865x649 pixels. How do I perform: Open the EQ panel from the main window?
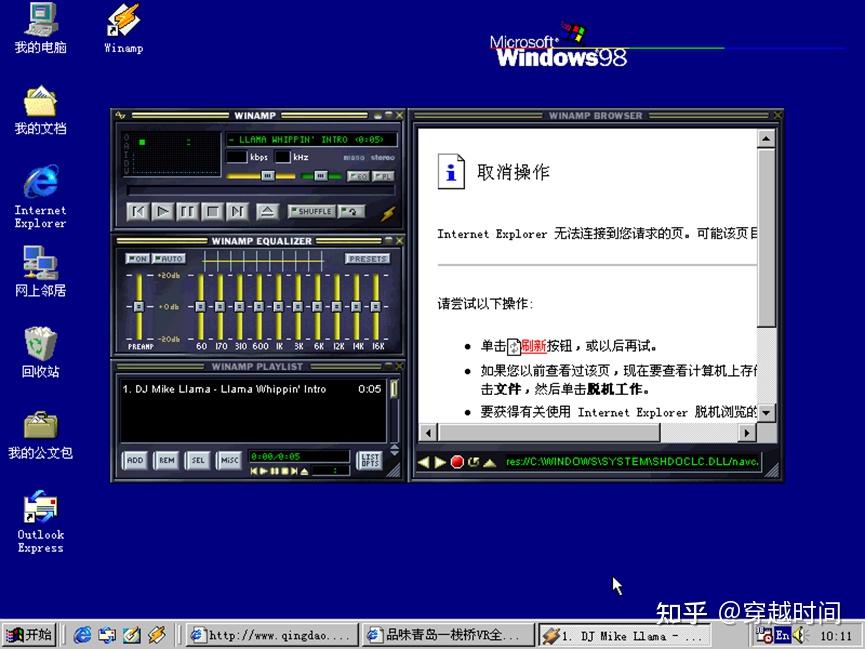(358, 175)
